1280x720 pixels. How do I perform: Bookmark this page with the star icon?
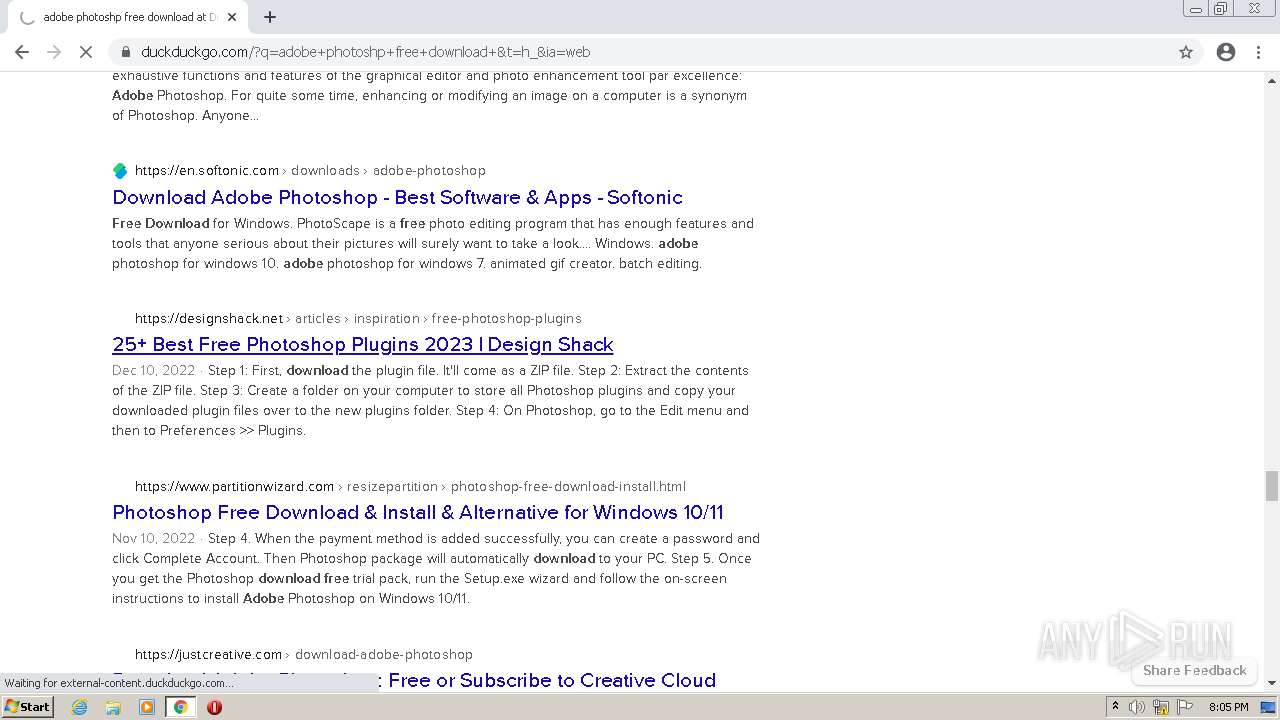pyautogui.click(x=1186, y=52)
